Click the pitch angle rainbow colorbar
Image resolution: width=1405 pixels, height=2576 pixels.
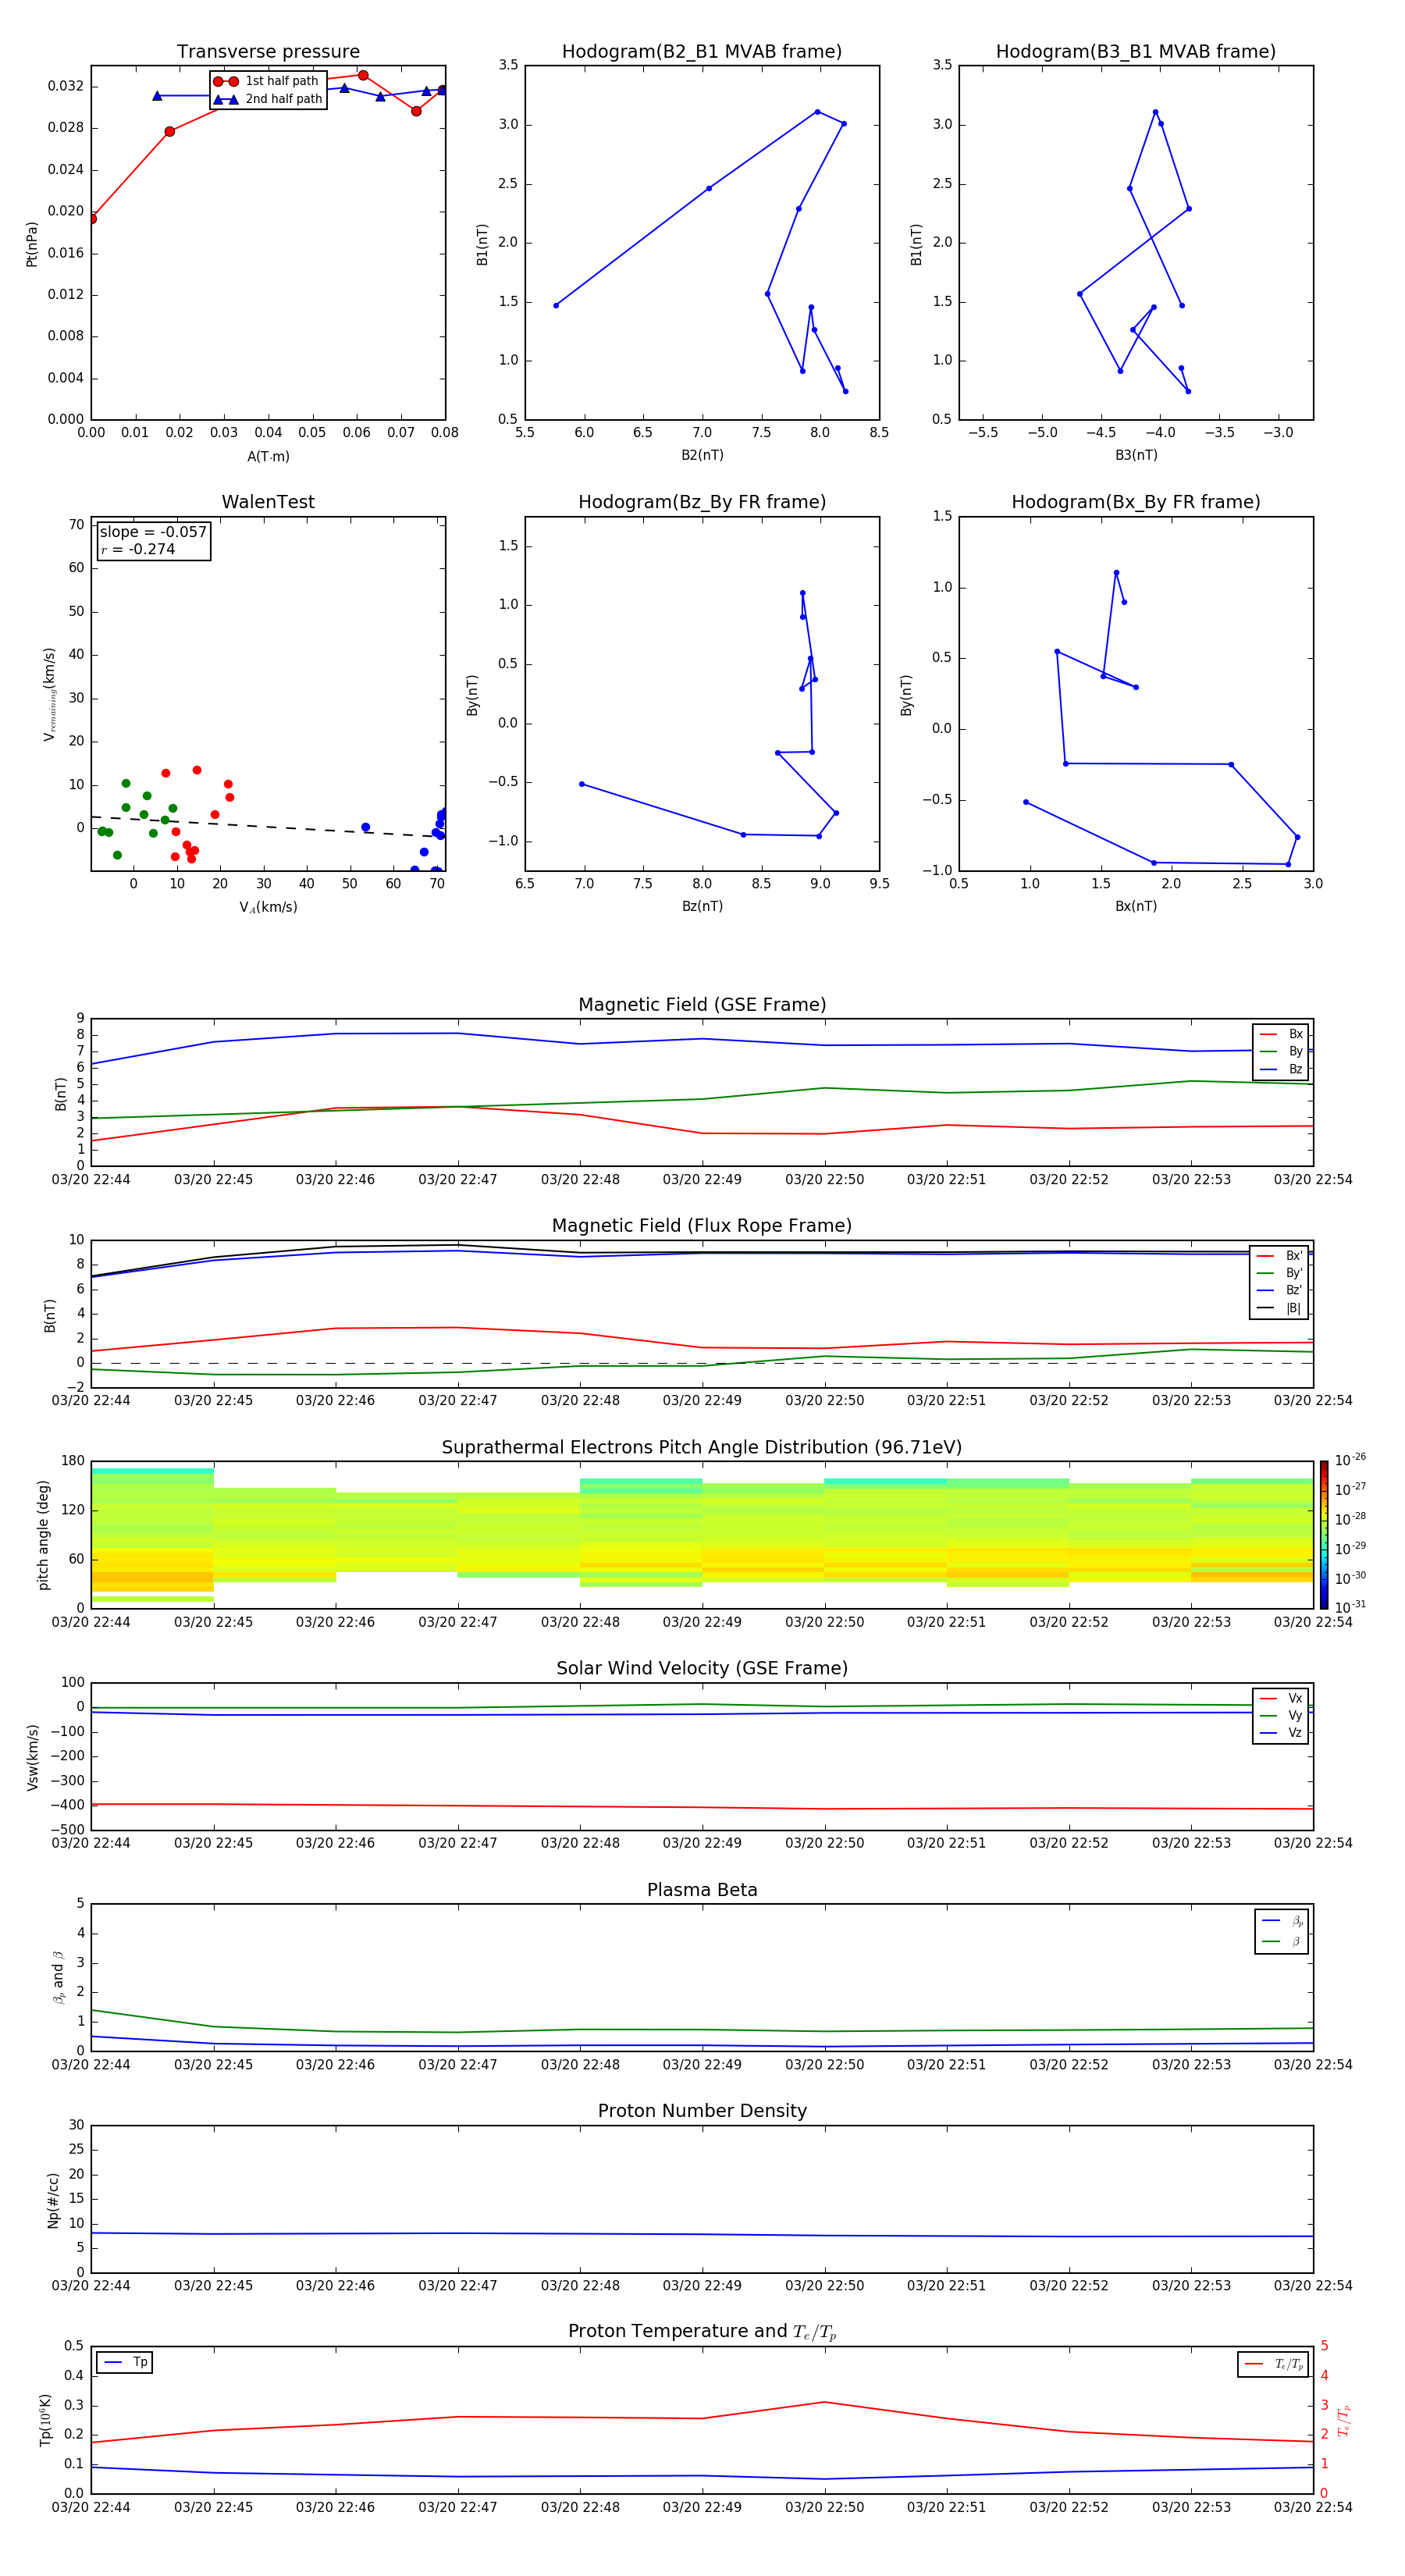[1324, 1535]
